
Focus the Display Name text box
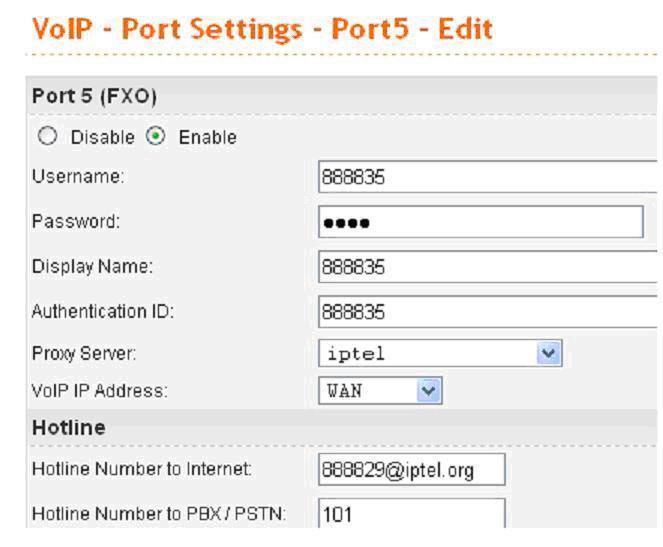pyautogui.click(x=488, y=267)
